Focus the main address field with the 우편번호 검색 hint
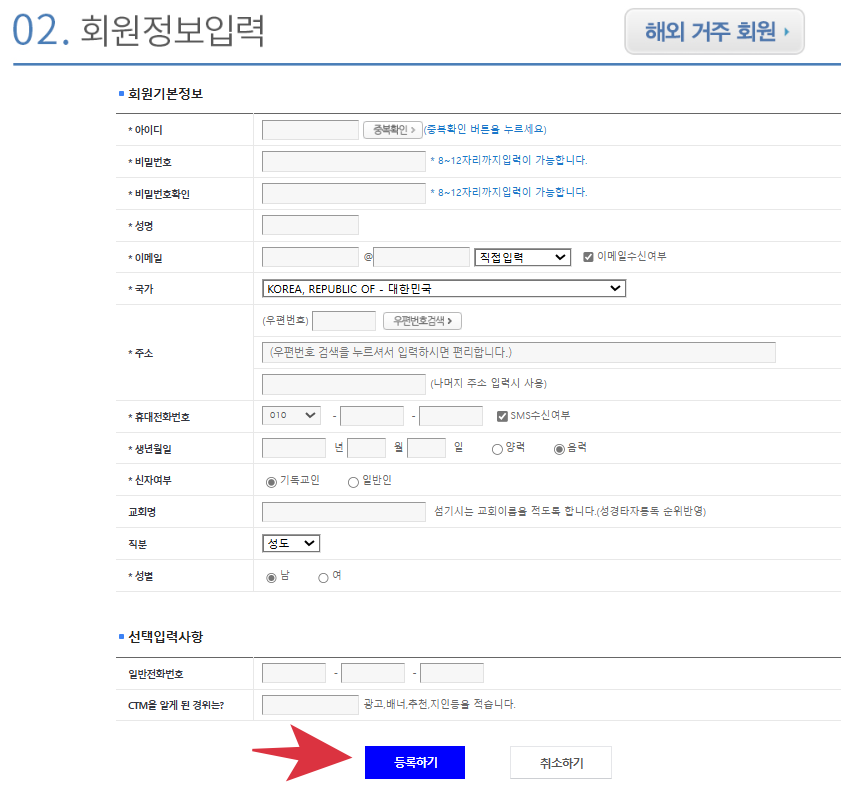 click(519, 352)
